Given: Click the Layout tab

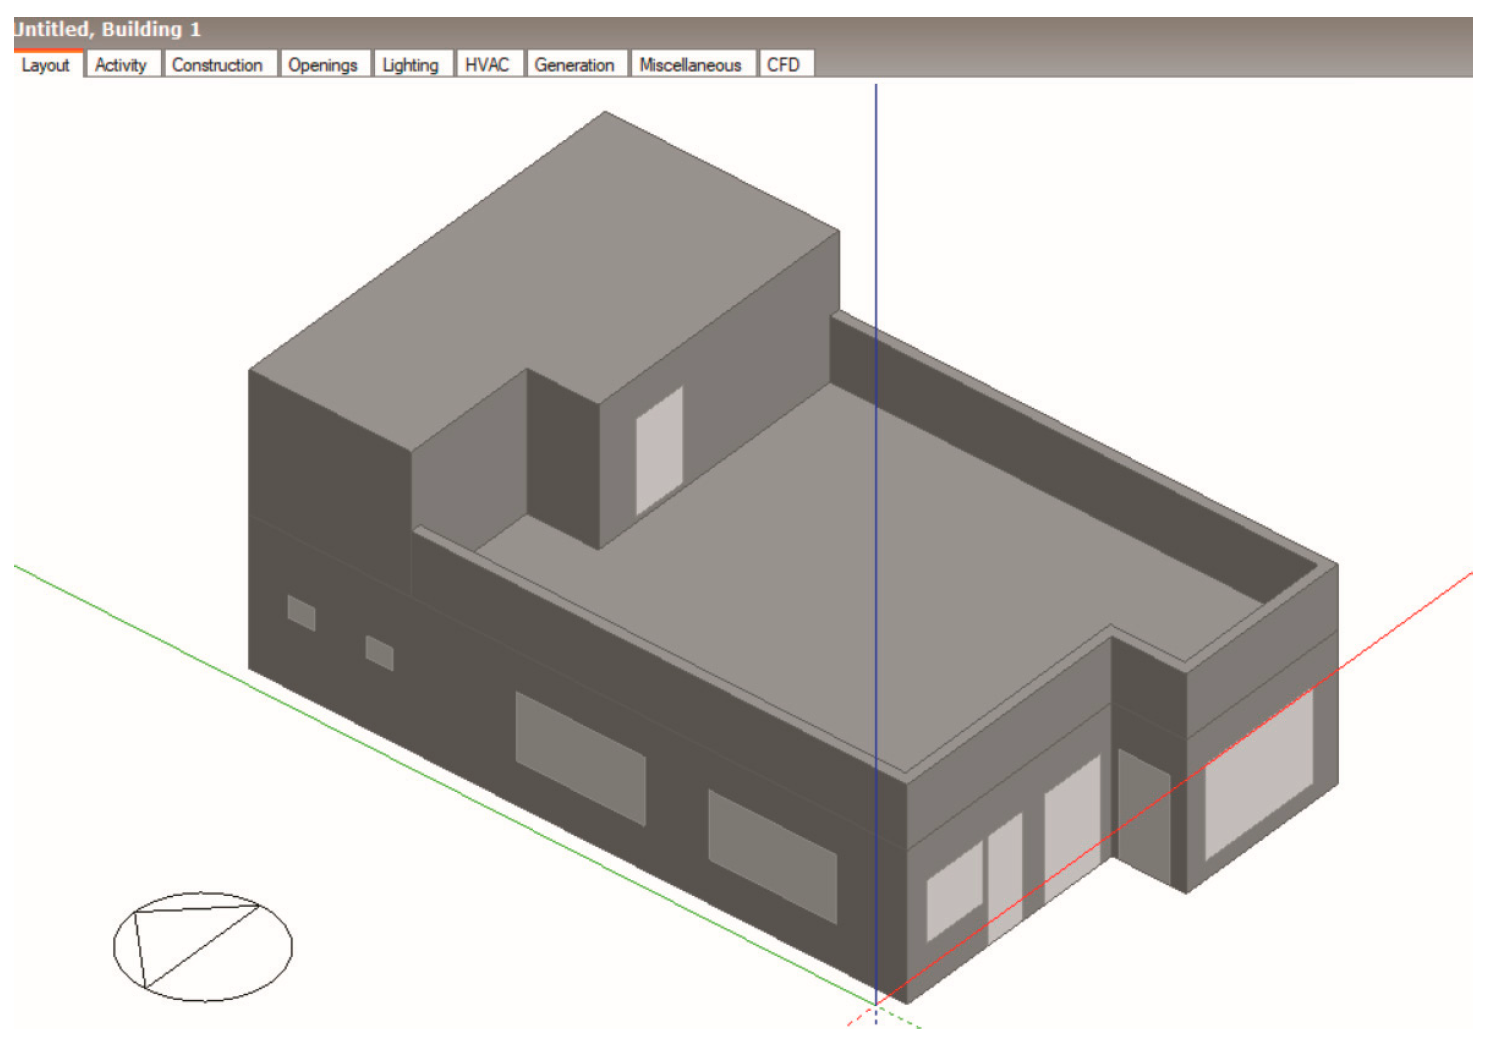Looking at the screenshot, I should coord(46,65).
